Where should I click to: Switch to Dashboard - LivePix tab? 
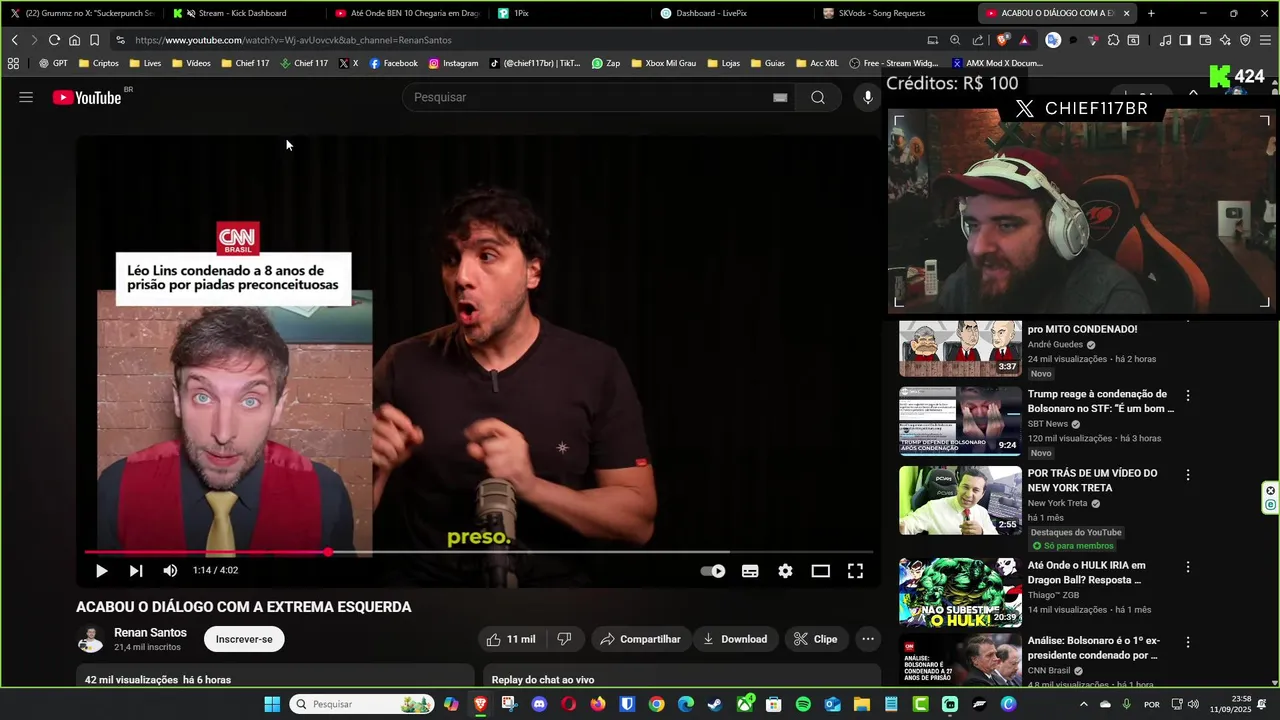(733, 13)
